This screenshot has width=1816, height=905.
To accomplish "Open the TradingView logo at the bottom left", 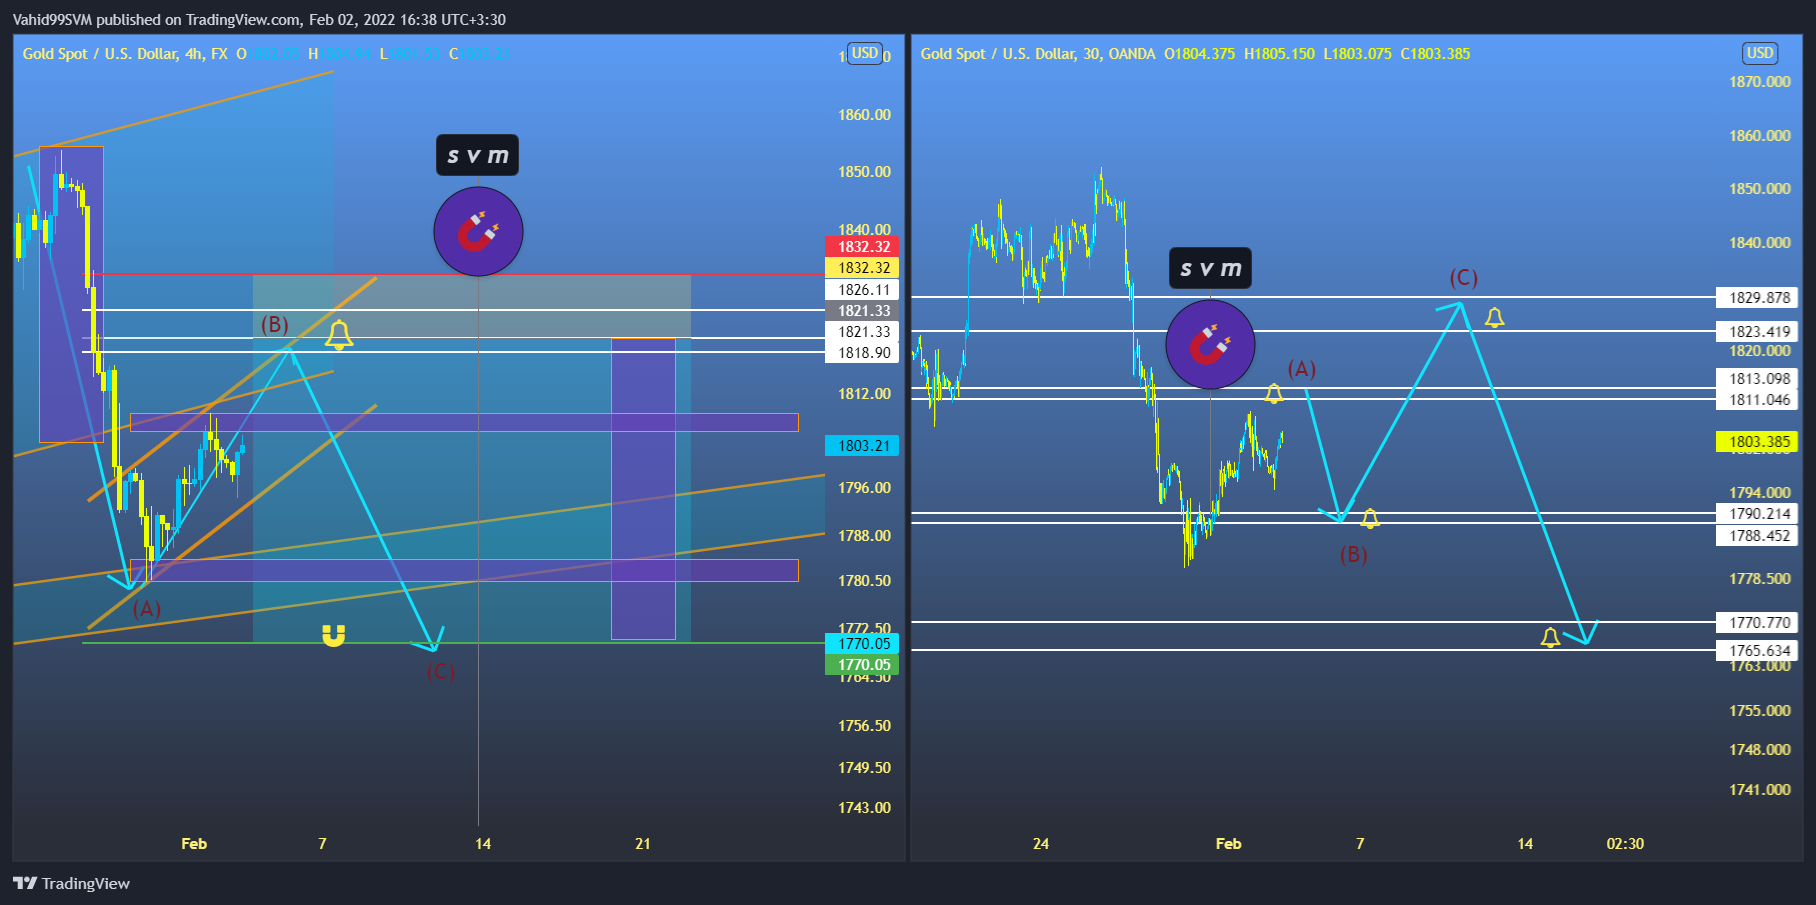I will pos(71,883).
